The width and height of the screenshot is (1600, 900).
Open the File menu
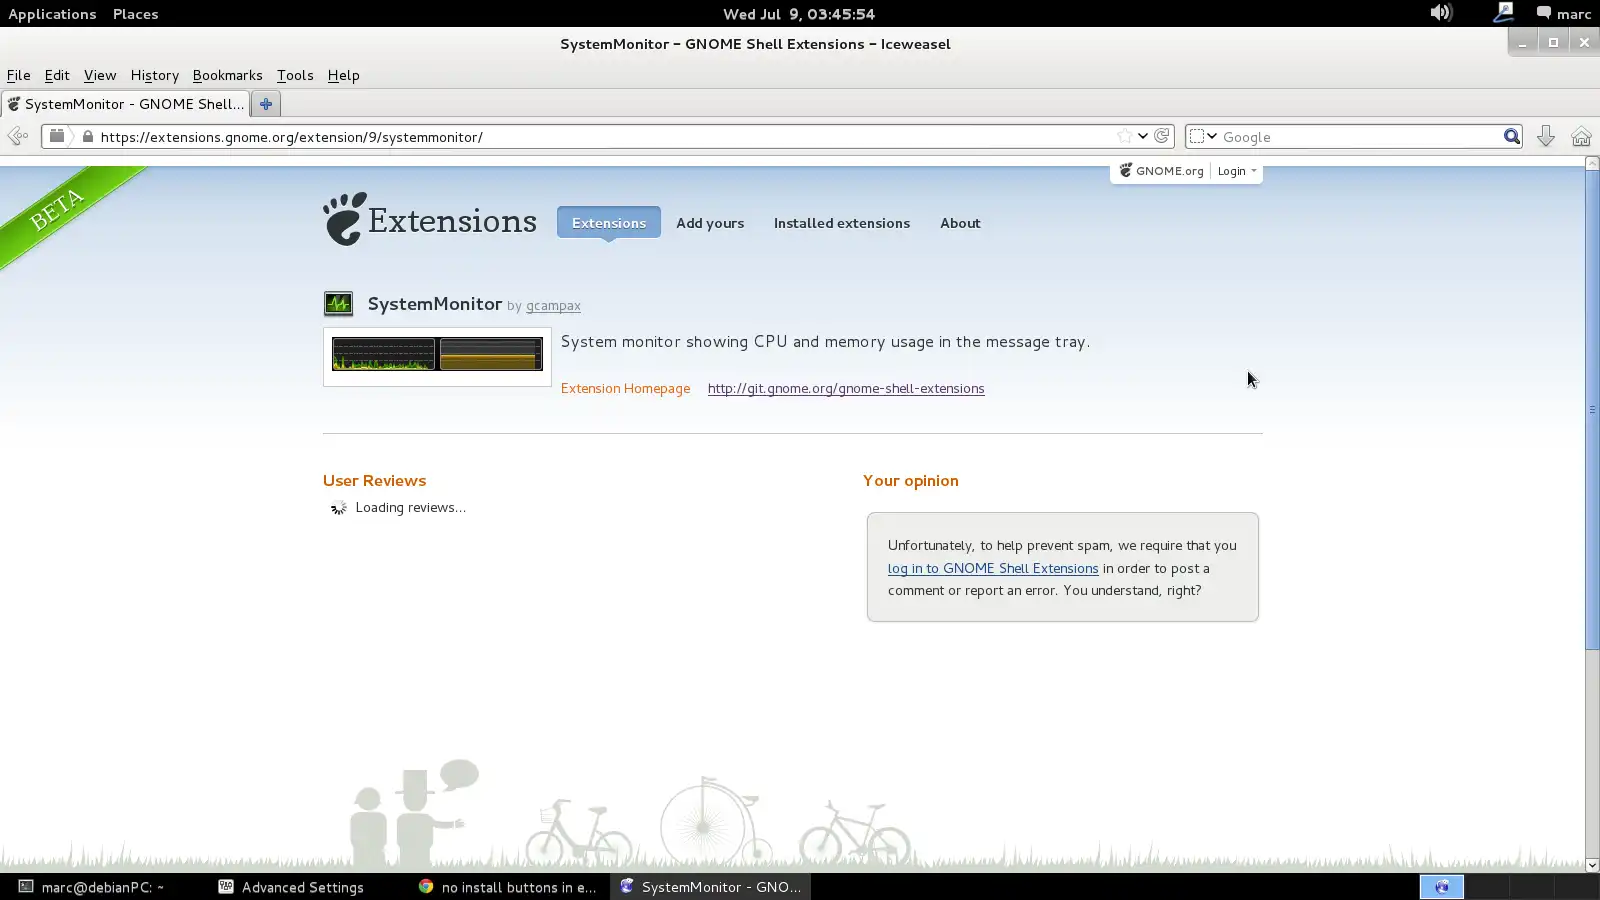point(18,75)
